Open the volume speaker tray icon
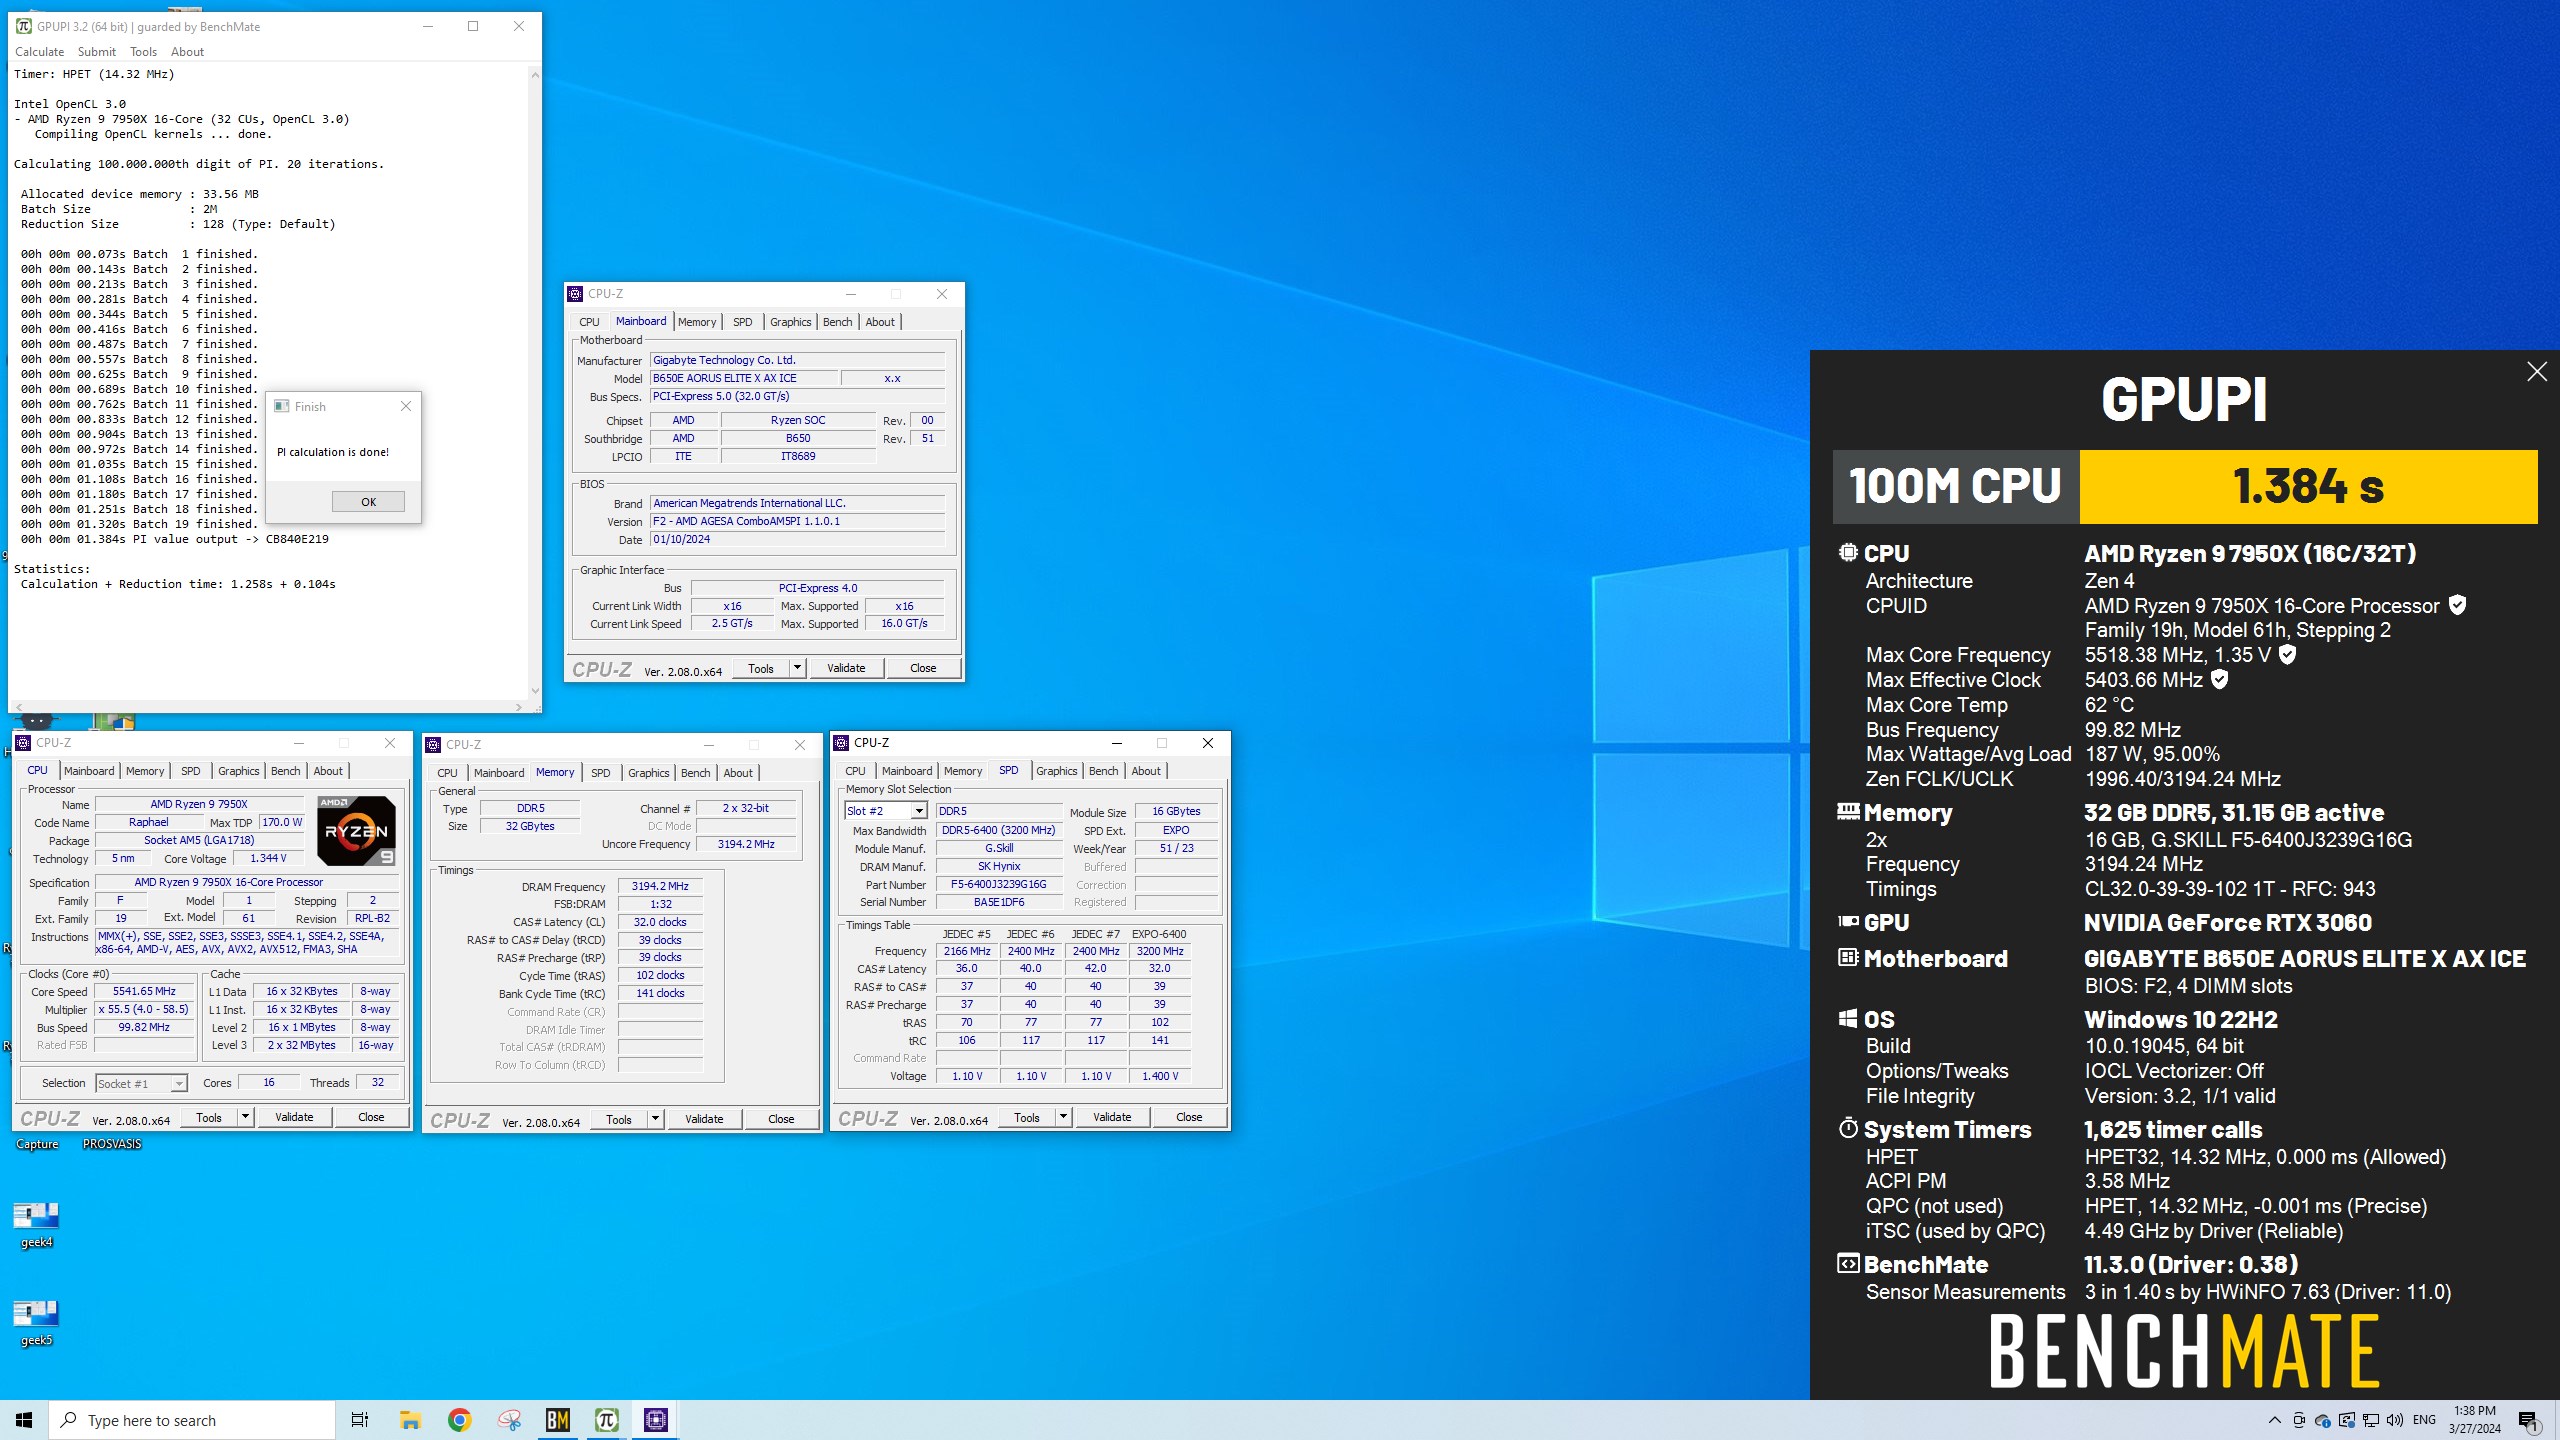Screen dimensions: 2560x1440 pyautogui.click(x=2394, y=1420)
